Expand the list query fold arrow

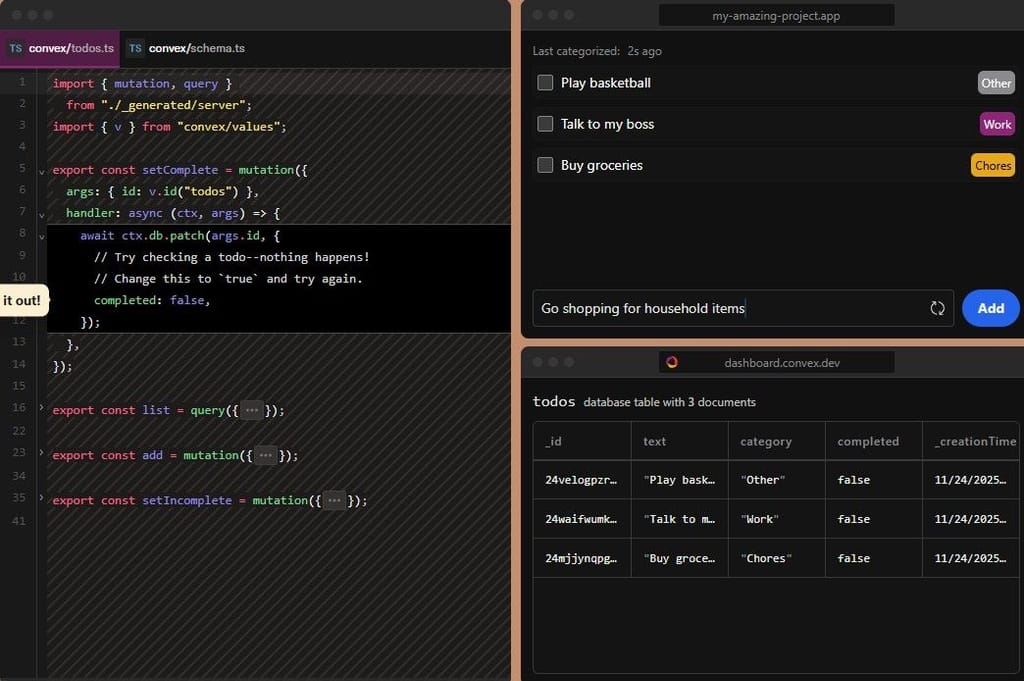coord(41,408)
